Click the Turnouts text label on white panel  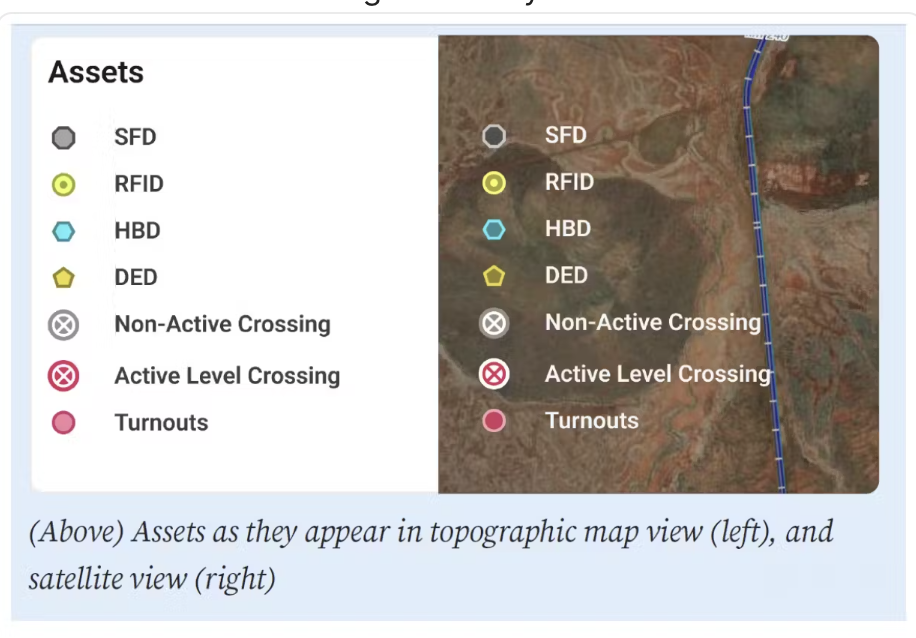(x=161, y=423)
